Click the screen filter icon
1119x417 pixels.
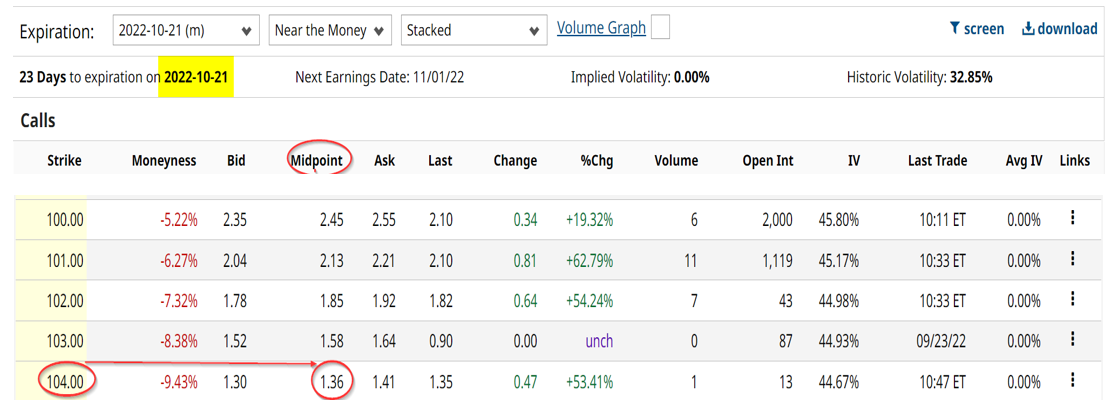955,29
